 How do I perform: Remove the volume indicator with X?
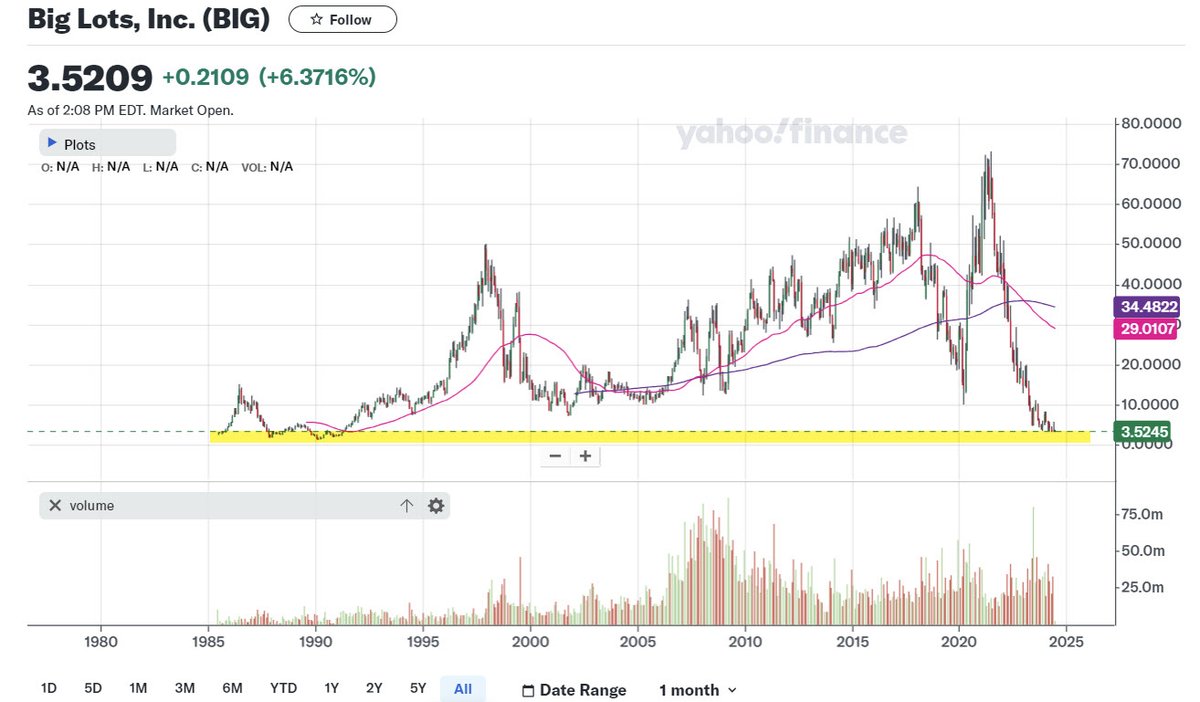point(55,505)
